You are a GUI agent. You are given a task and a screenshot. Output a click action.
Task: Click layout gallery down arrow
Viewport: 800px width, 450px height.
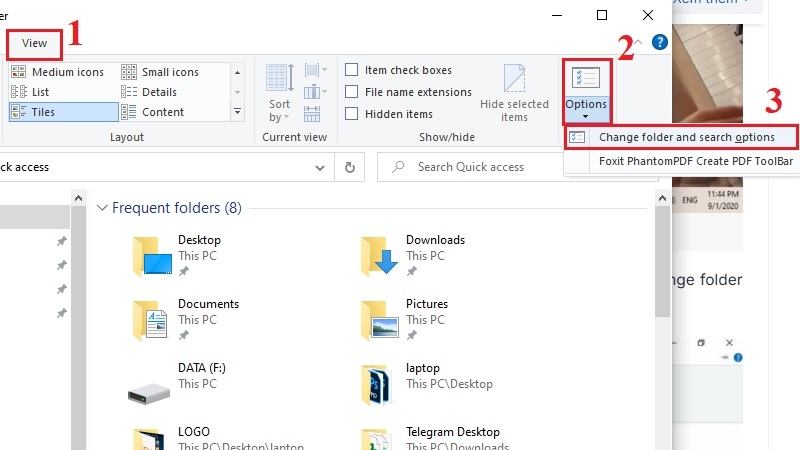[237, 92]
